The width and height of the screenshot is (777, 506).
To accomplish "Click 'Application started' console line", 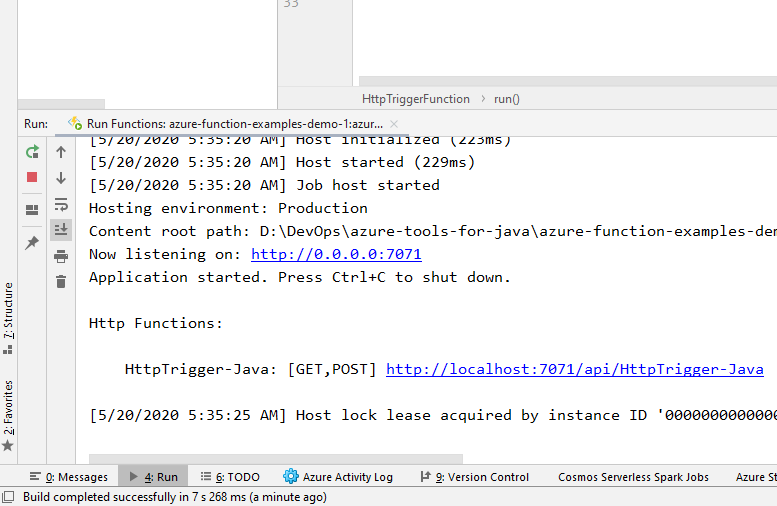I will click(300, 277).
